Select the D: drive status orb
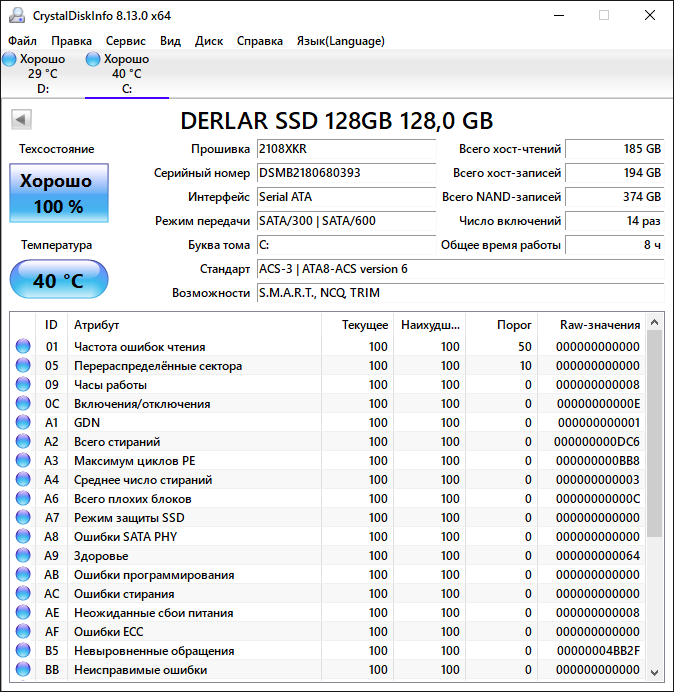This screenshot has width=674, height=692. point(9,59)
